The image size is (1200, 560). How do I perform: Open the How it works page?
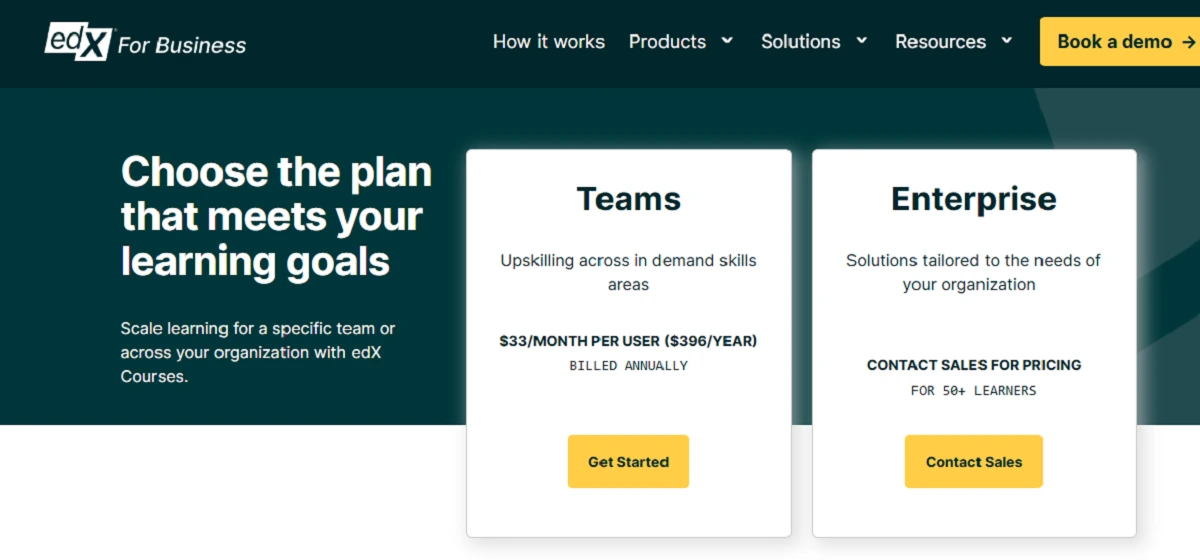coord(548,42)
